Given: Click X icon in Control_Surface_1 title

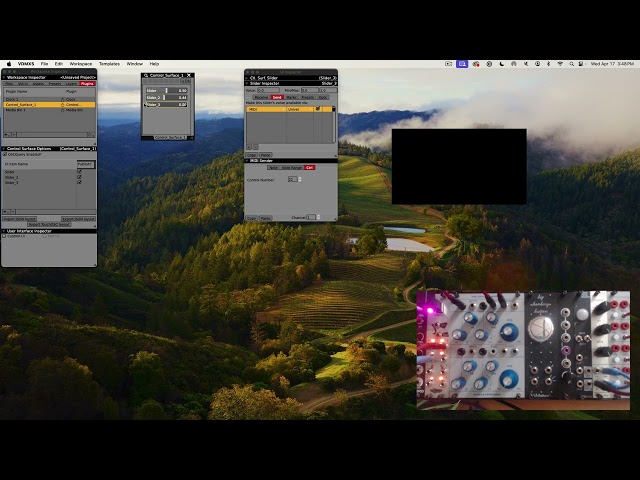Looking at the screenshot, I should click(189, 76).
